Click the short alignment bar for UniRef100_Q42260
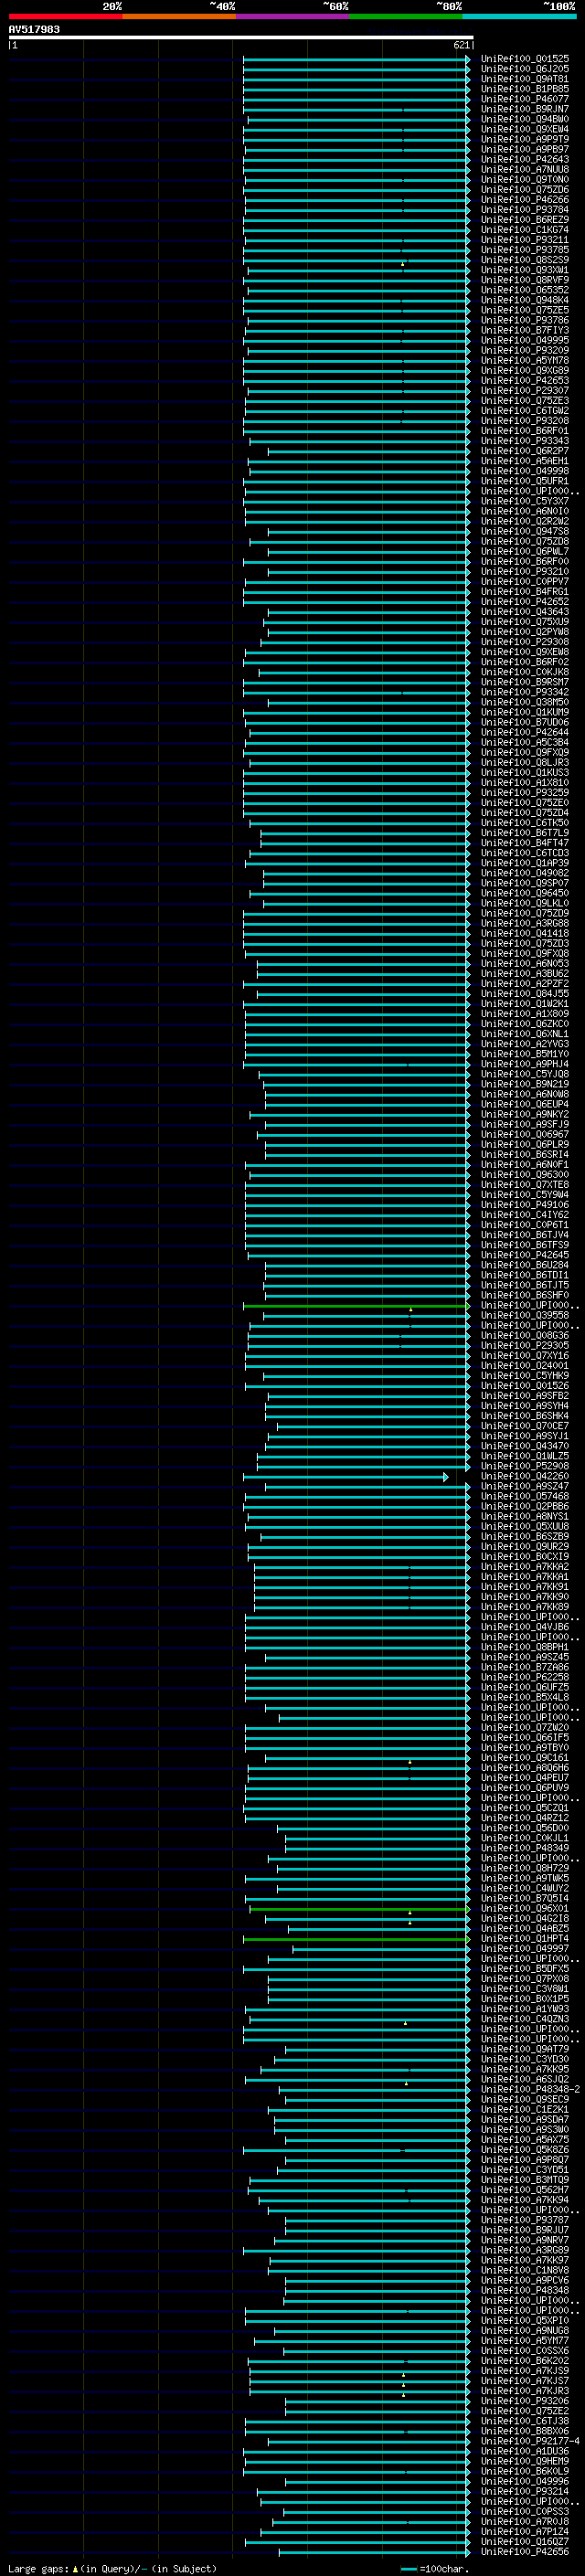Viewport: 585px width, 2576px height. [x=345, y=1476]
